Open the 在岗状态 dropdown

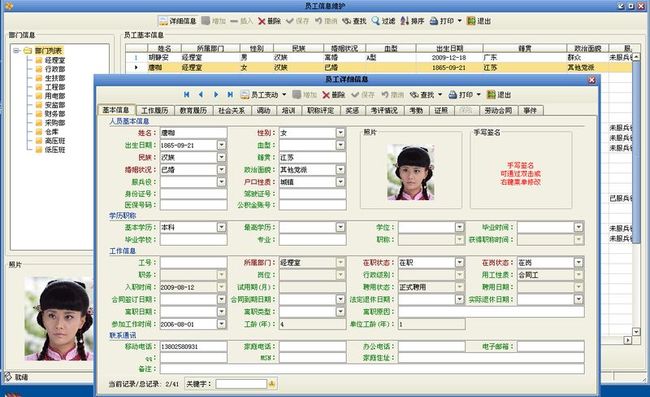(x=579, y=262)
